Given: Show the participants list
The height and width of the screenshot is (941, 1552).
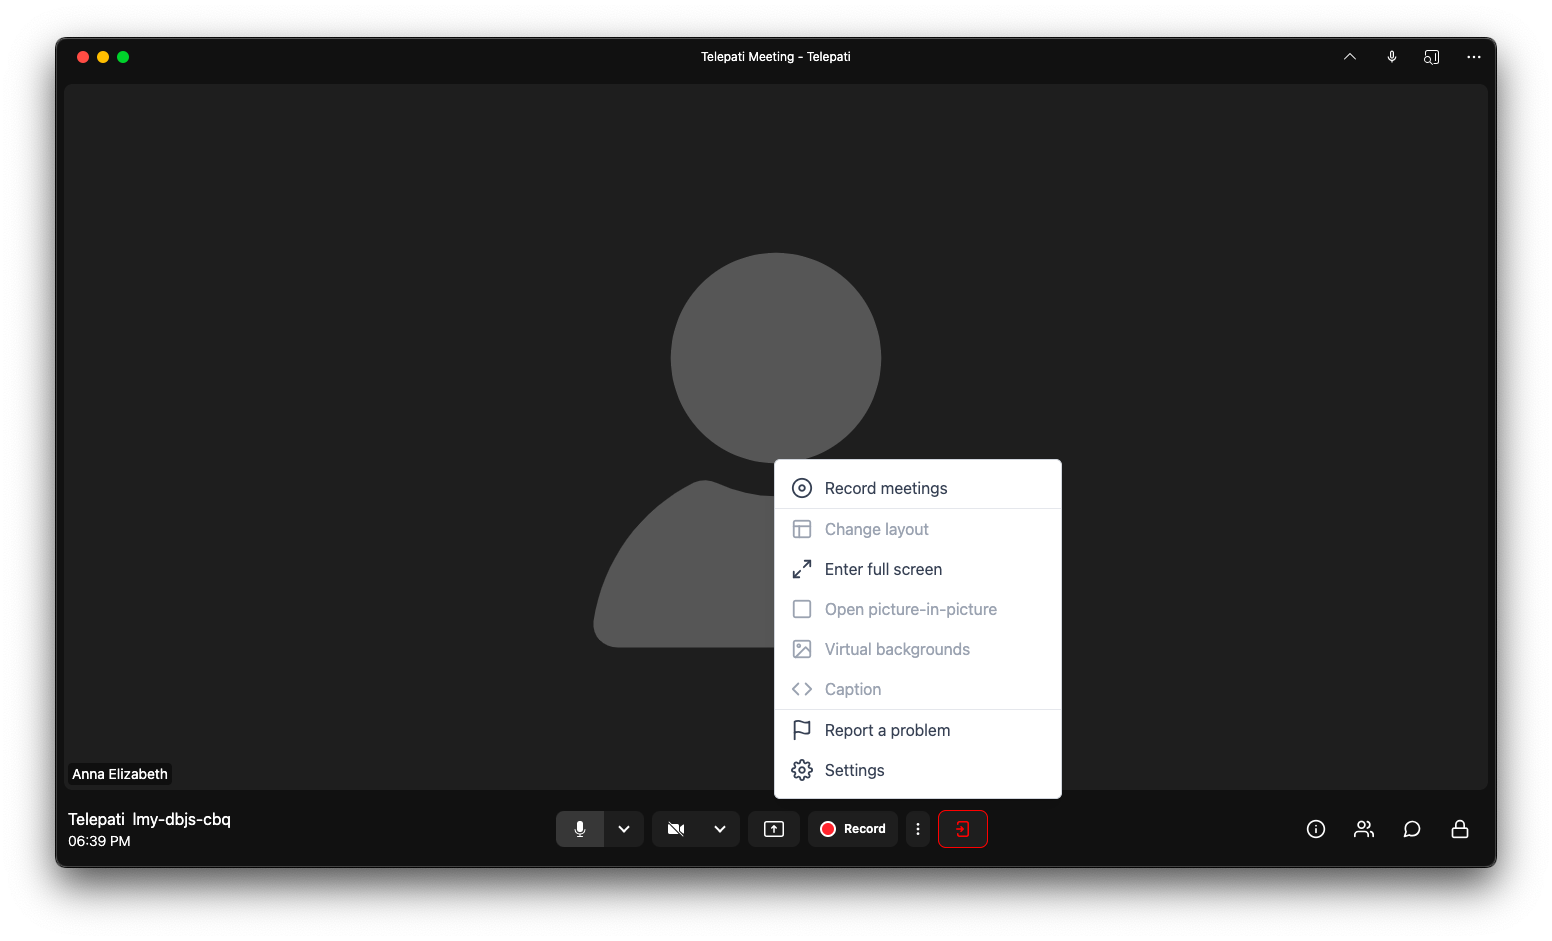Looking at the screenshot, I should (1364, 829).
